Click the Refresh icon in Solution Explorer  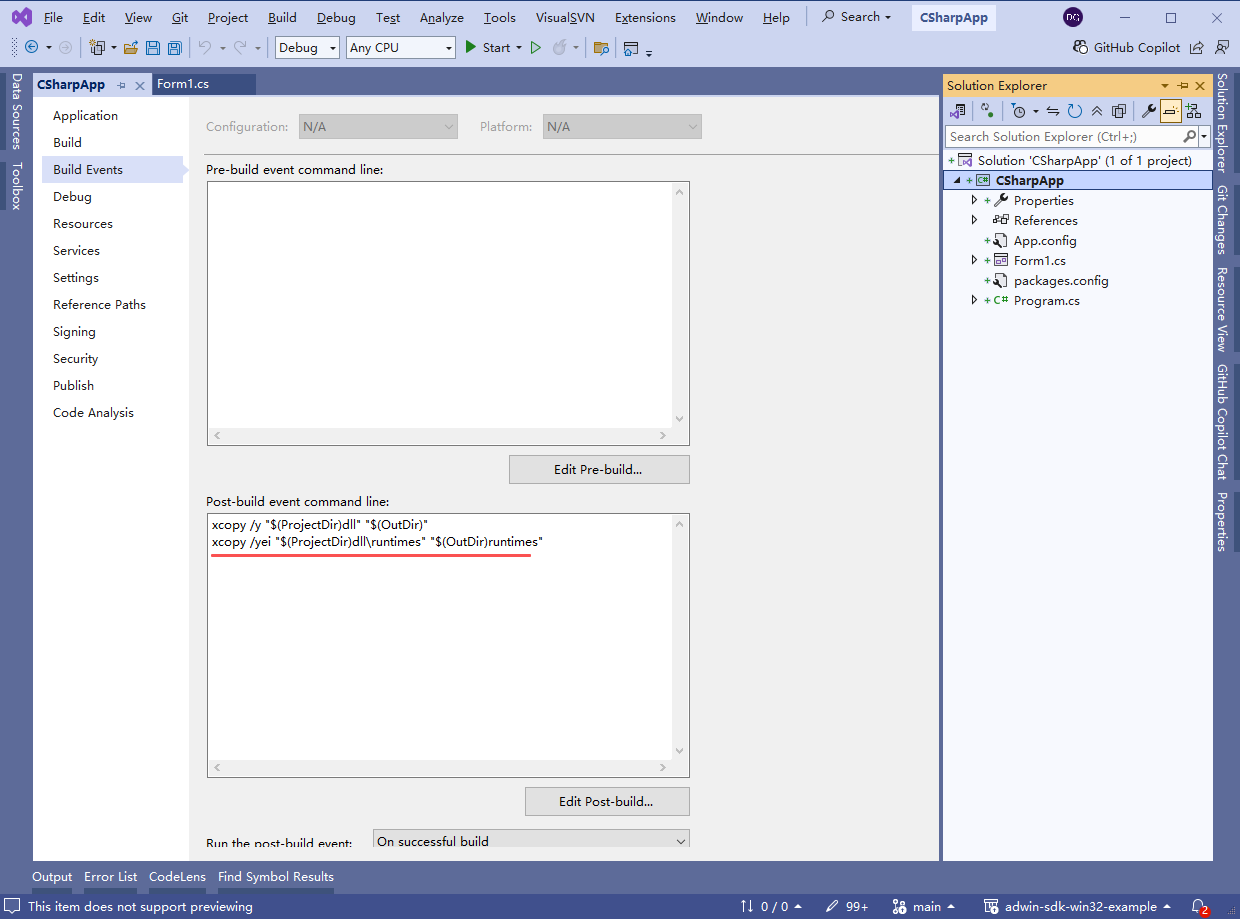(1074, 110)
